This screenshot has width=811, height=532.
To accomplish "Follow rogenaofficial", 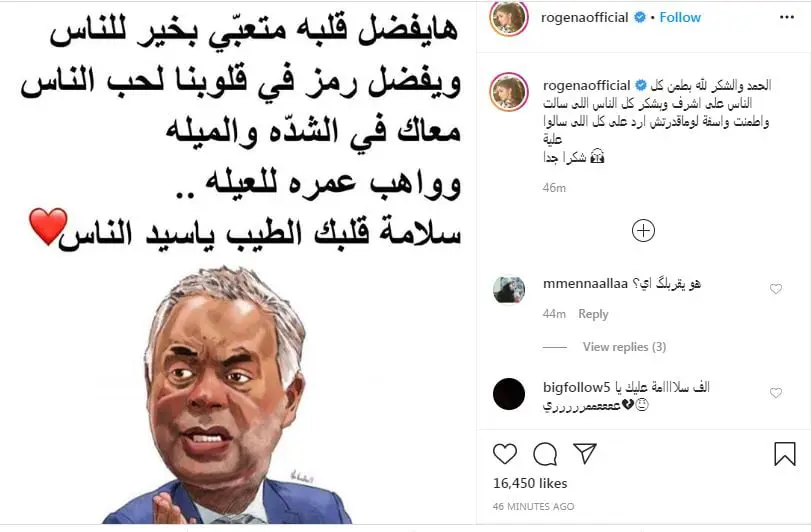I will pyautogui.click(x=680, y=18).
